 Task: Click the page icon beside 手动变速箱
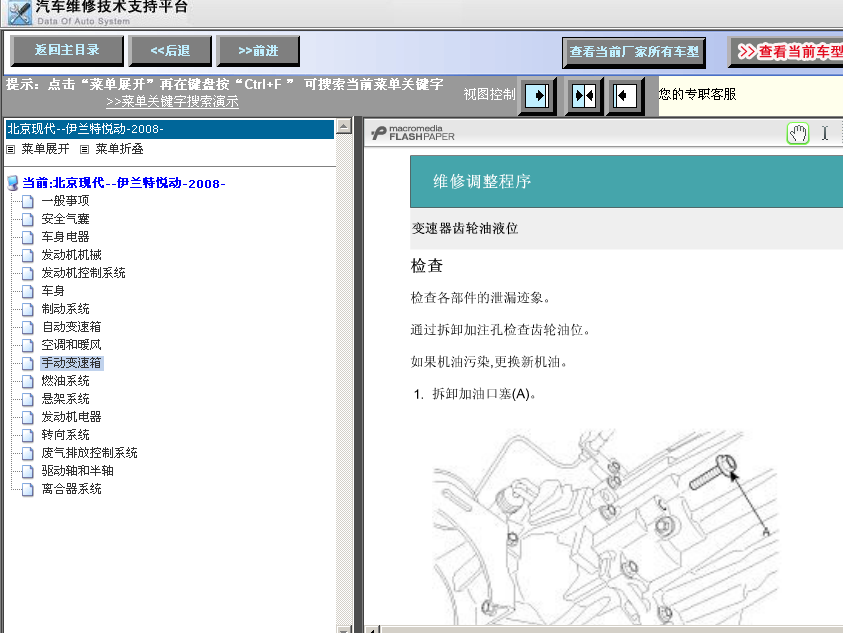[27, 364]
